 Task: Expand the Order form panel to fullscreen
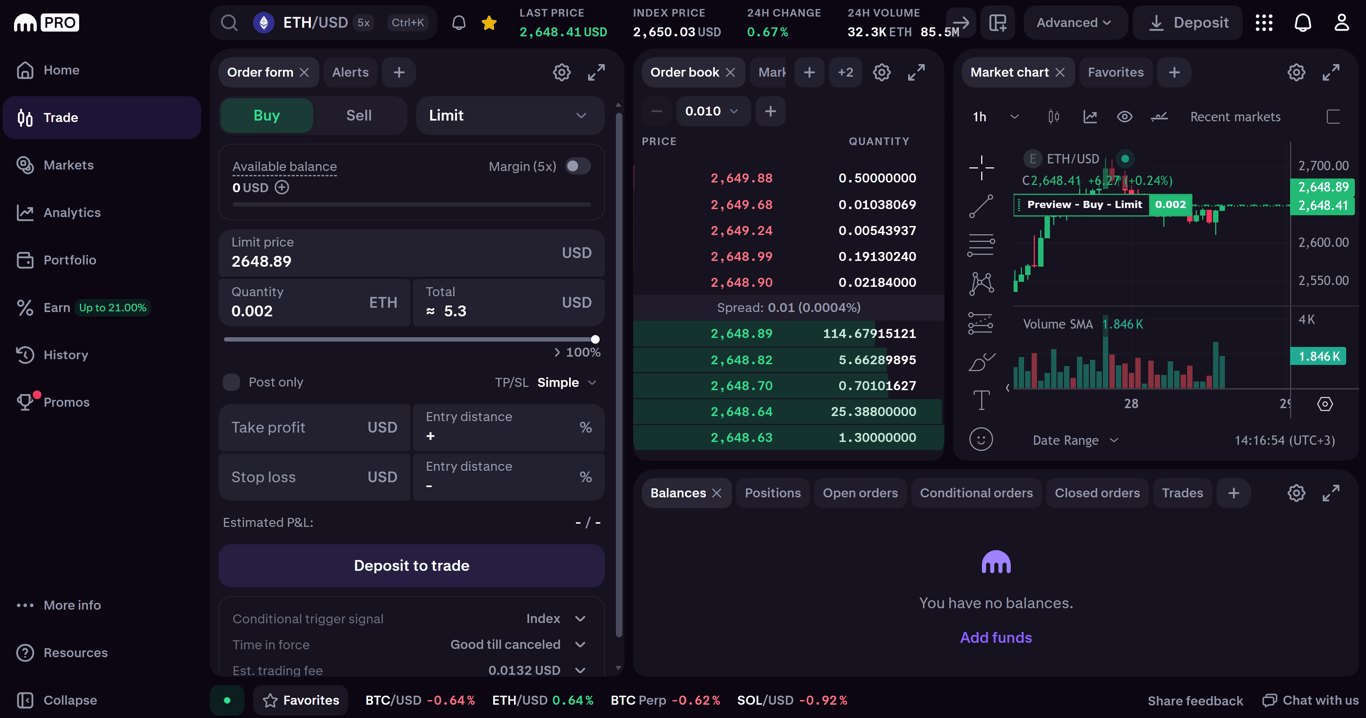[x=596, y=72]
